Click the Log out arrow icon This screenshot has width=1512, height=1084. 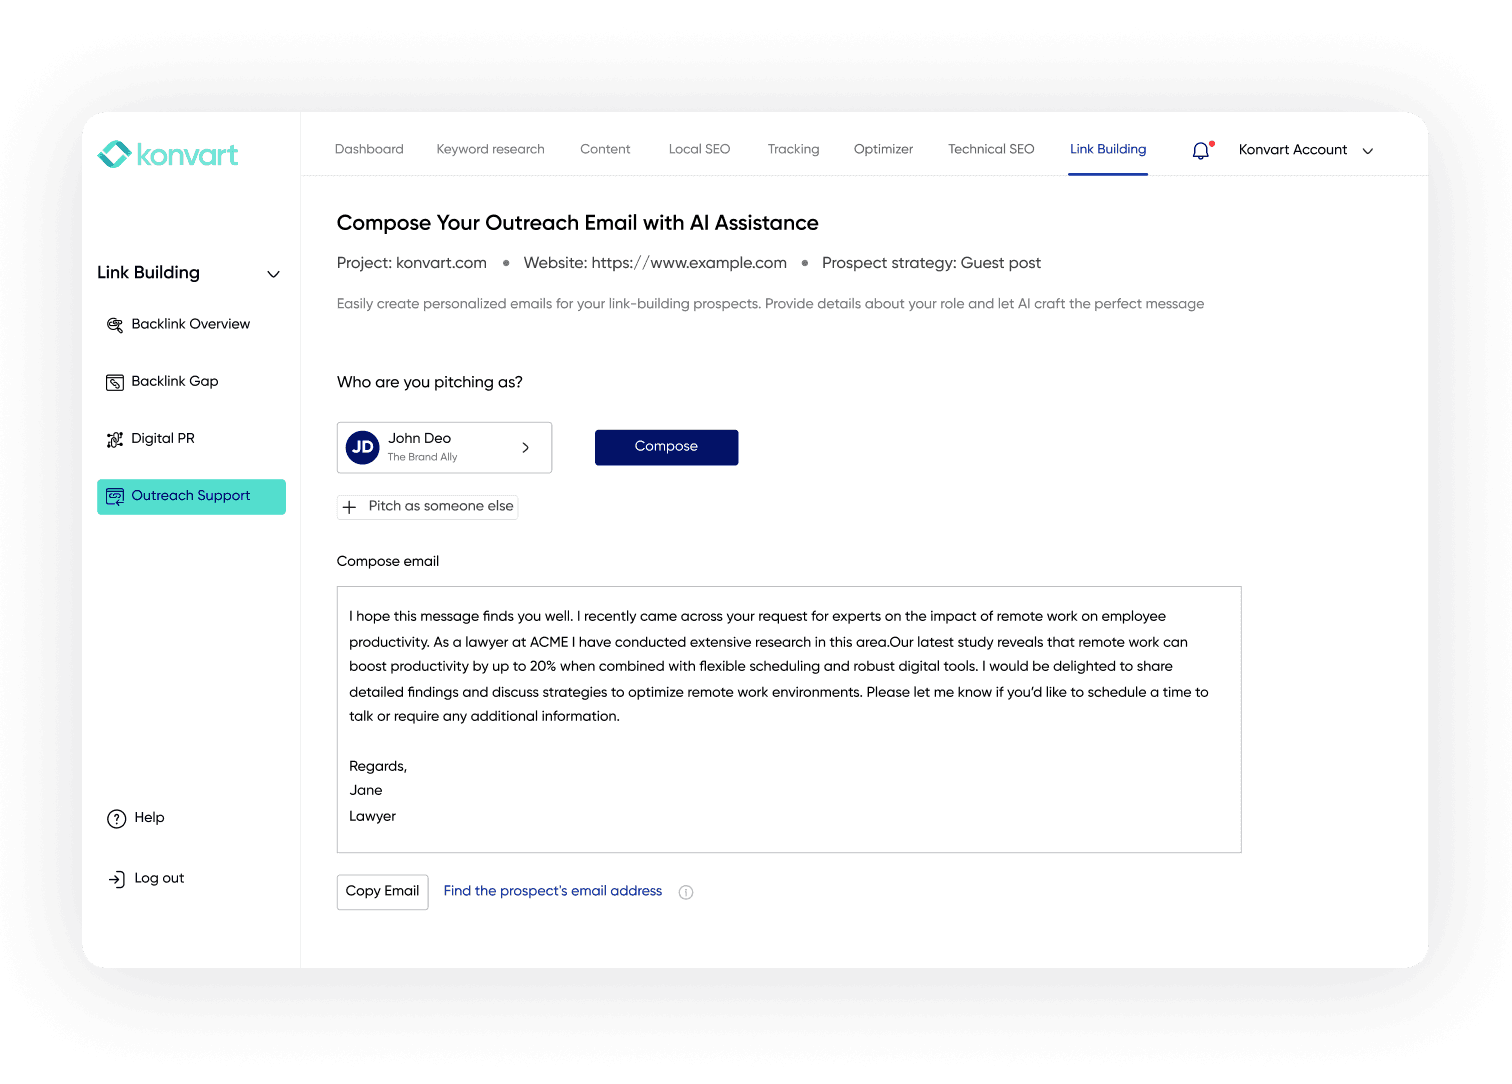[116, 879]
